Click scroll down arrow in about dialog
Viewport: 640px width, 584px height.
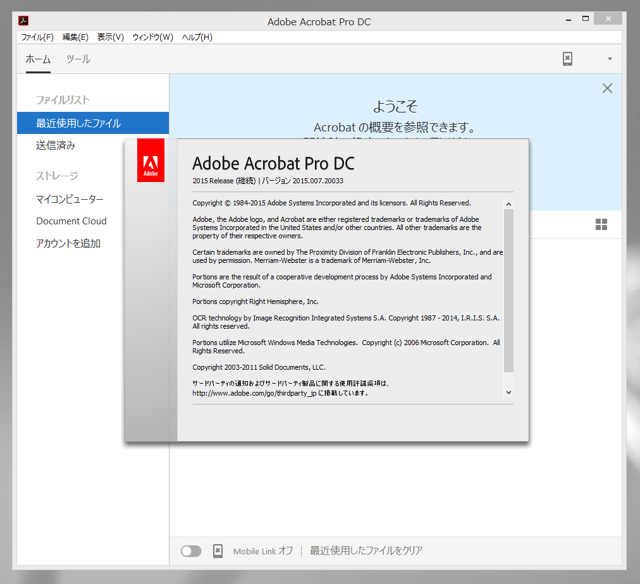click(508, 392)
